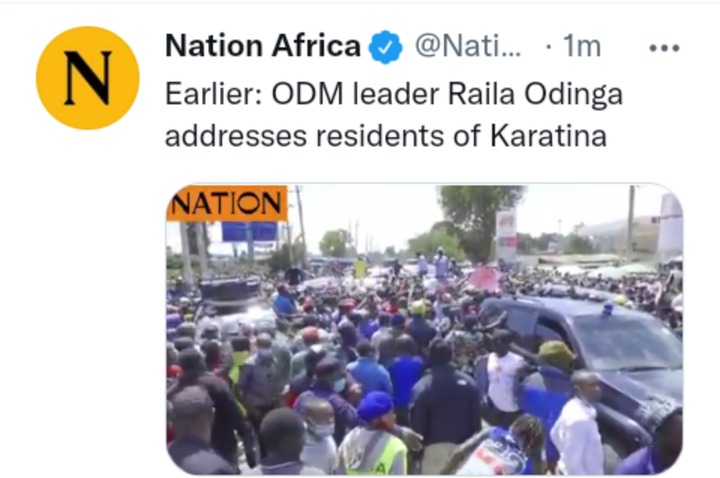This screenshot has height=478, width=720.
Task: Open the Nation Africa display name
Action: (263, 46)
